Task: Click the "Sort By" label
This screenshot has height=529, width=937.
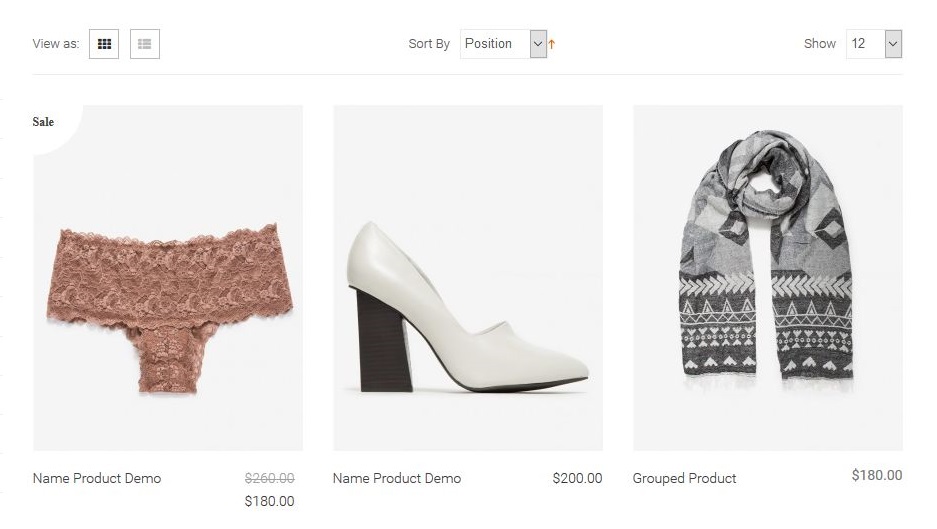Action: coord(429,44)
